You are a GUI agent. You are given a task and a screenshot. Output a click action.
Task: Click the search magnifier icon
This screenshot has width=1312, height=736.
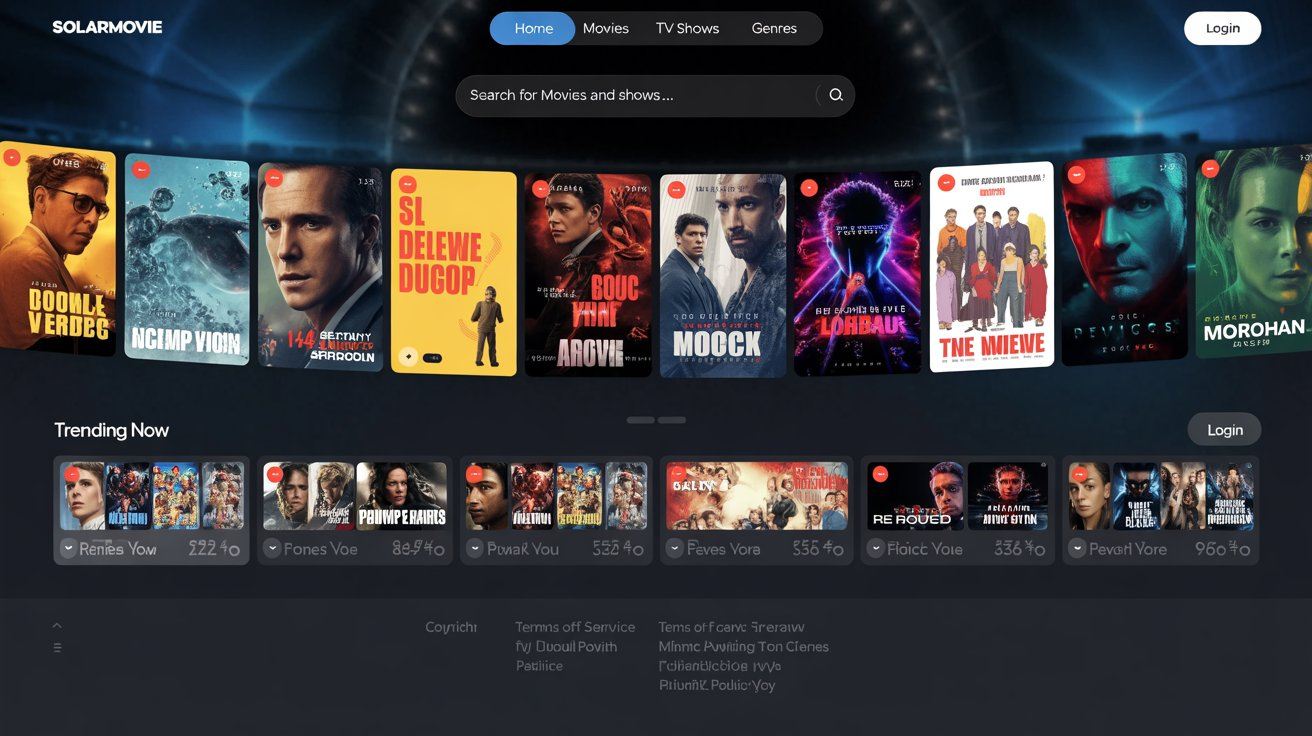tap(836, 95)
